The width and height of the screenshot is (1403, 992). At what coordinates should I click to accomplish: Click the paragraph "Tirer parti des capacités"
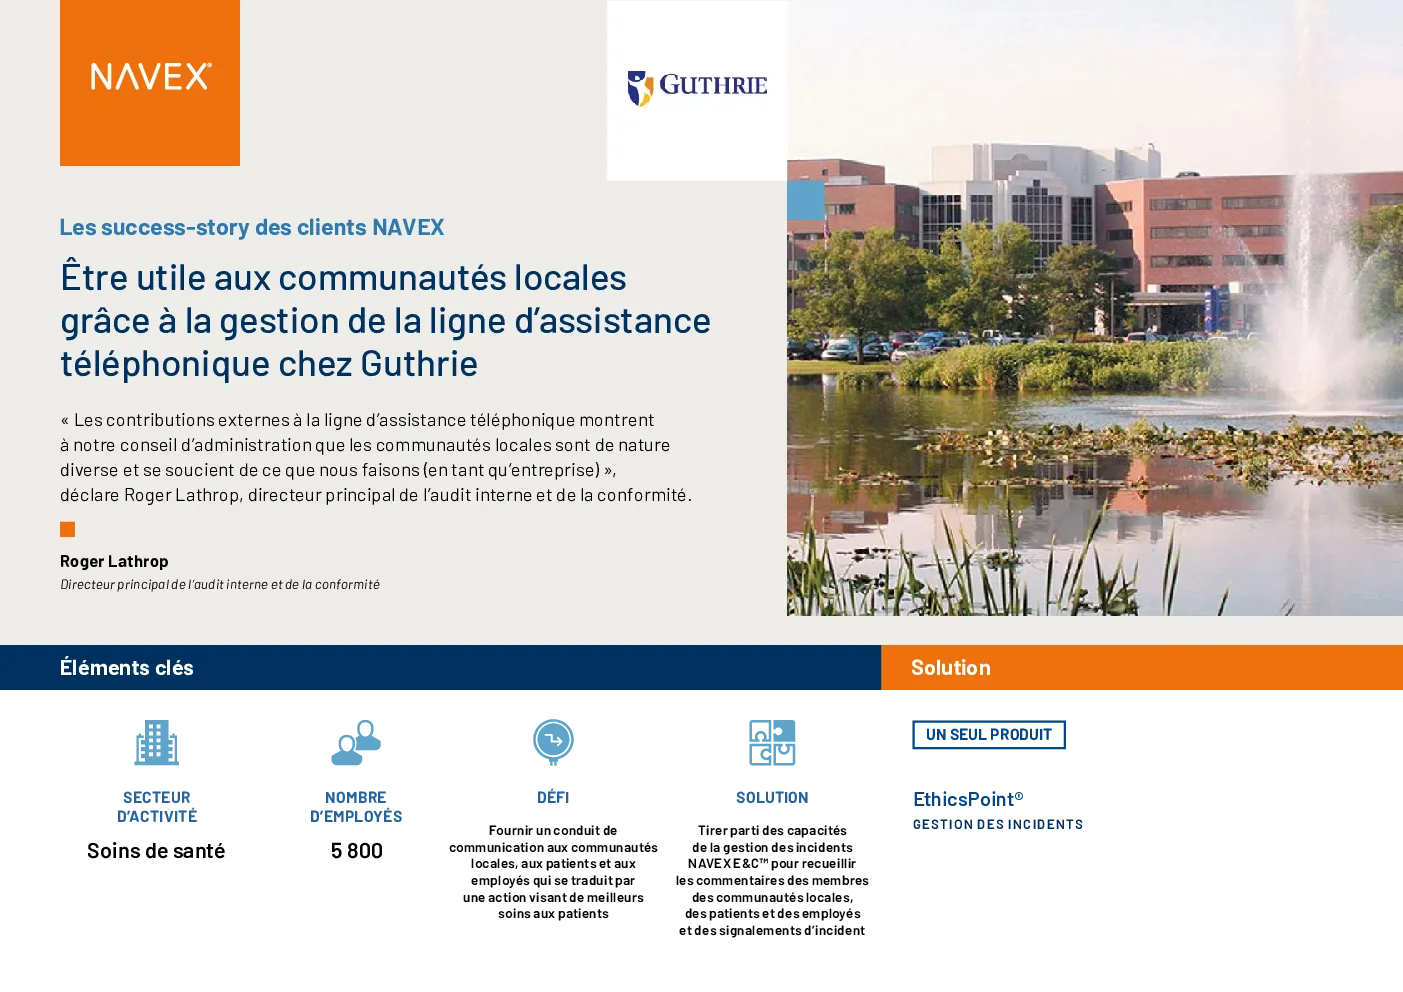pos(772,880)
